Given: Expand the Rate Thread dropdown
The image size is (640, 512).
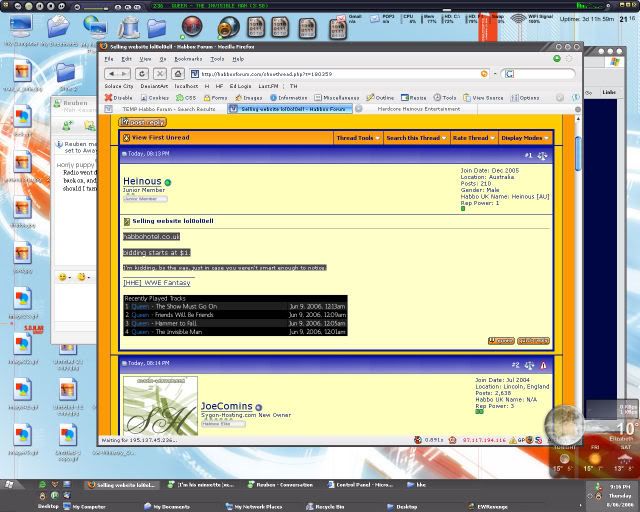Looking at the screenshot, I should click(x=473, y=138).
